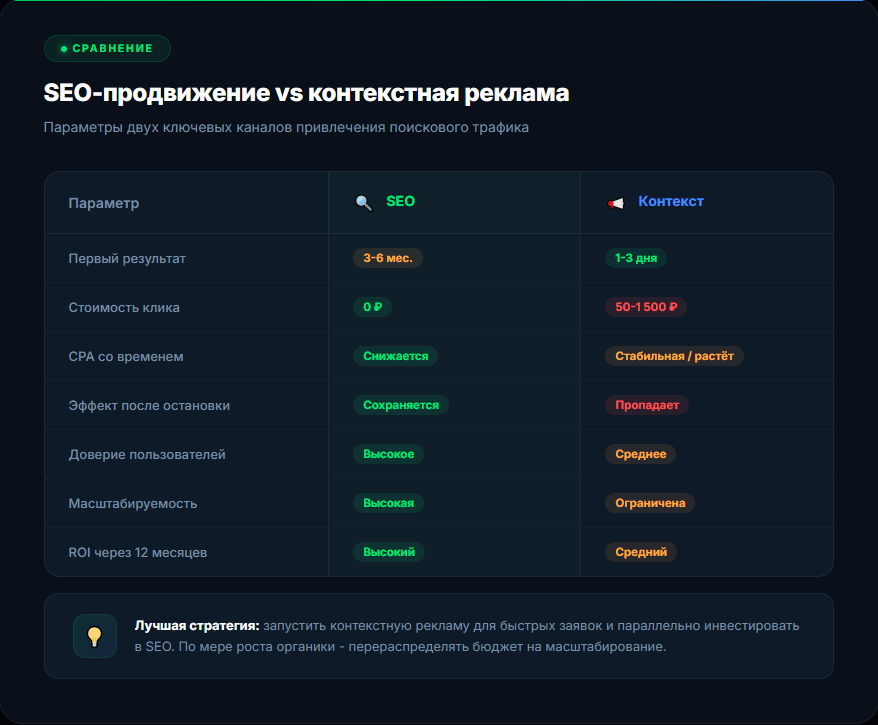This screenshot has height=725, width=878.
Task: Click the megaphone Контекст icon
Action: (615, 203)
